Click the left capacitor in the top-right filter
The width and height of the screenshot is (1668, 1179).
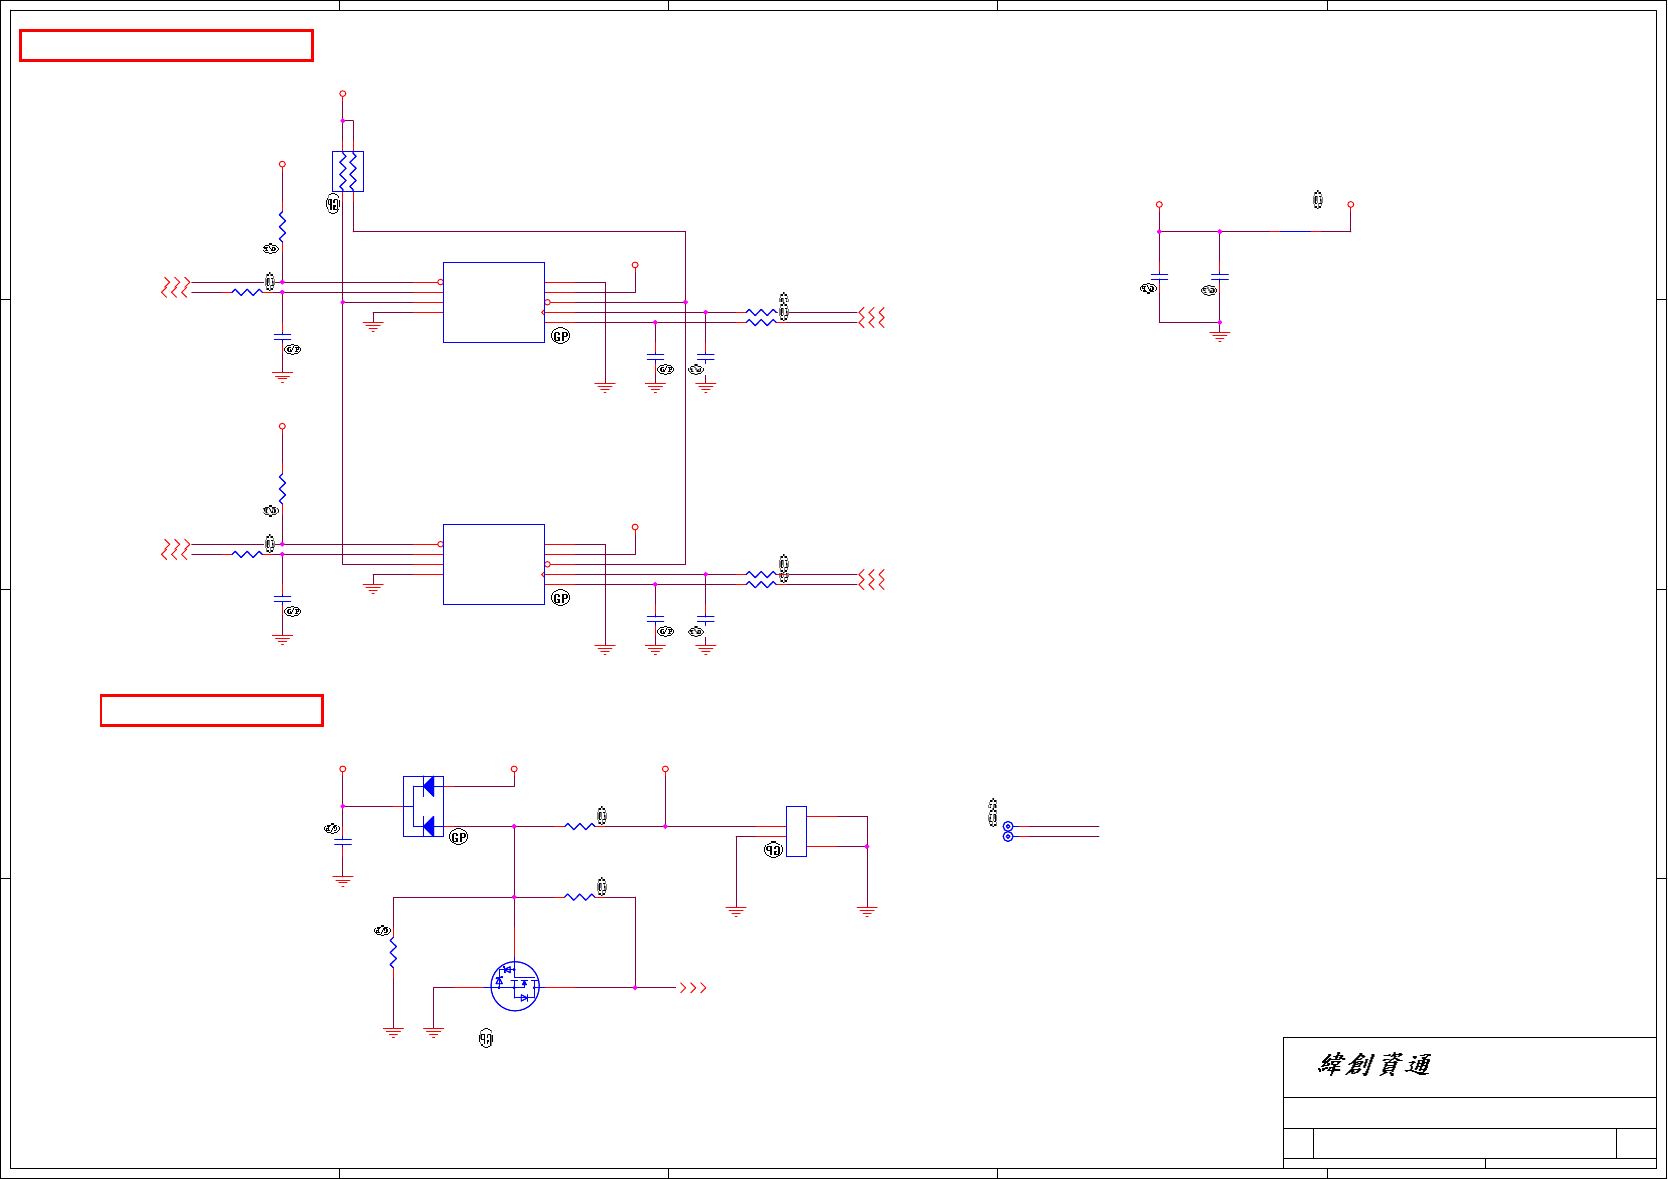point(1159,276)
